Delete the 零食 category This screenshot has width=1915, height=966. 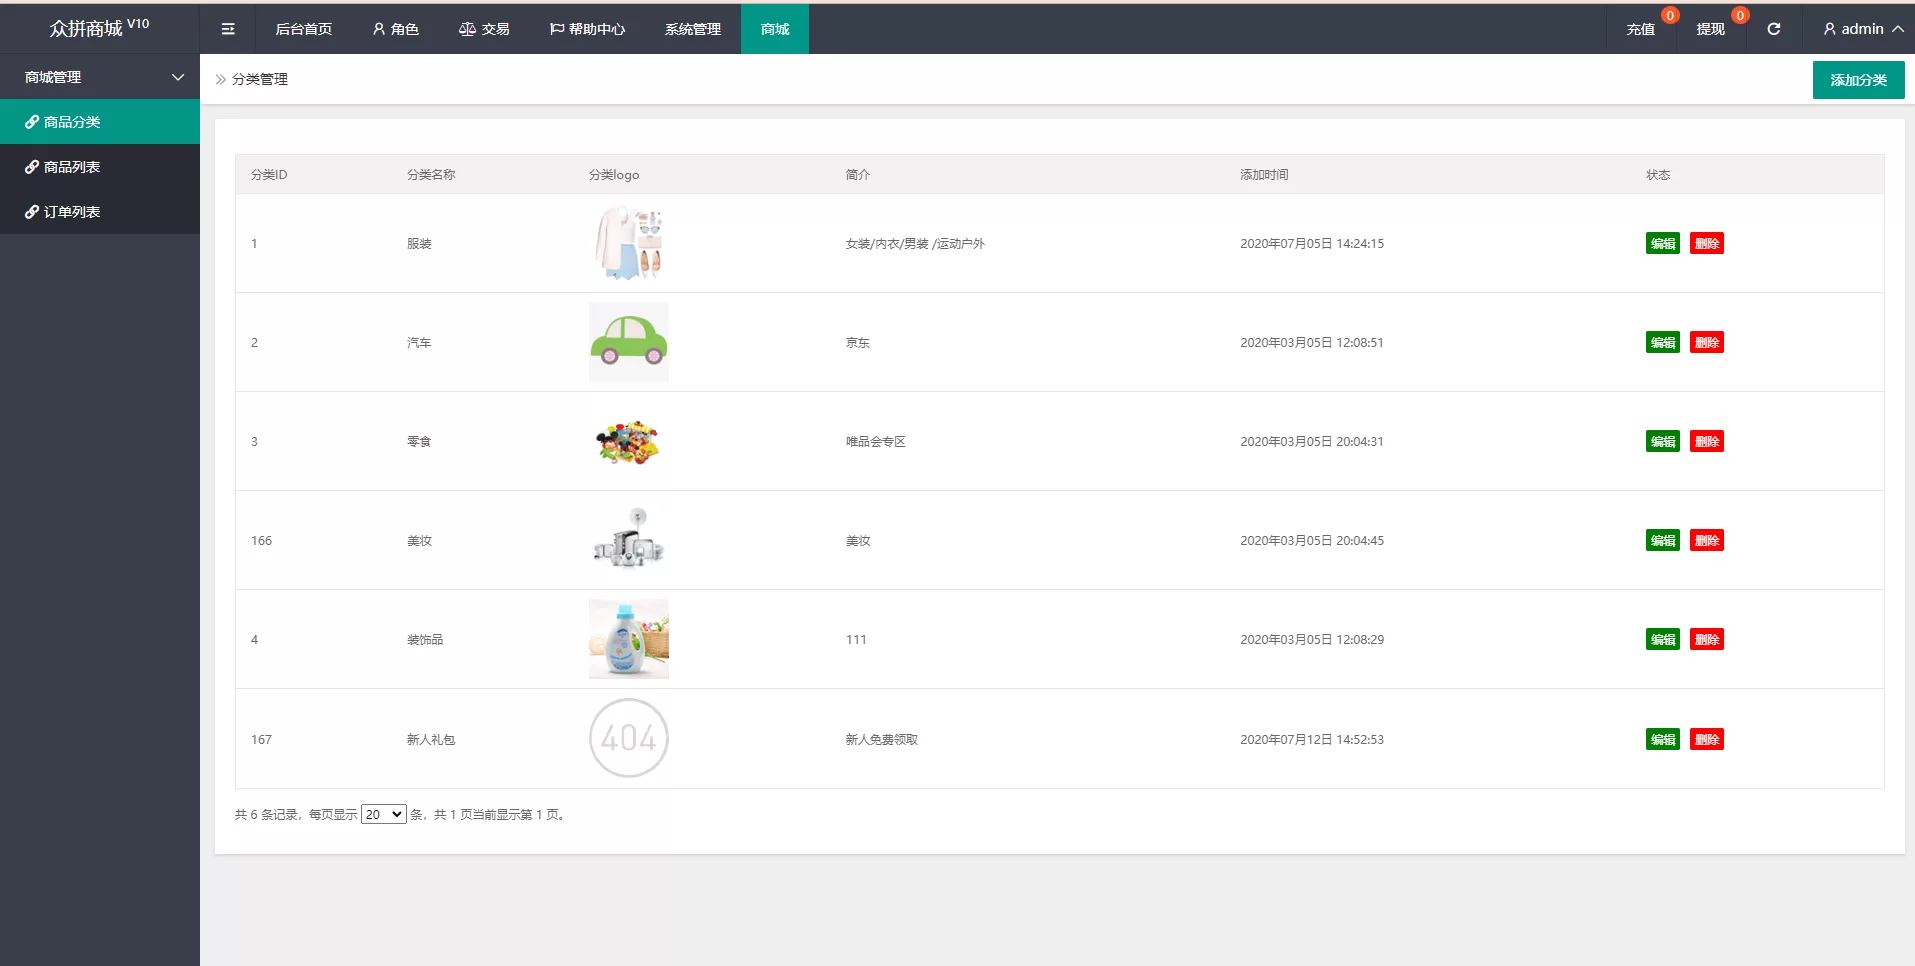pyautogui.click(x=1706, y=441)
